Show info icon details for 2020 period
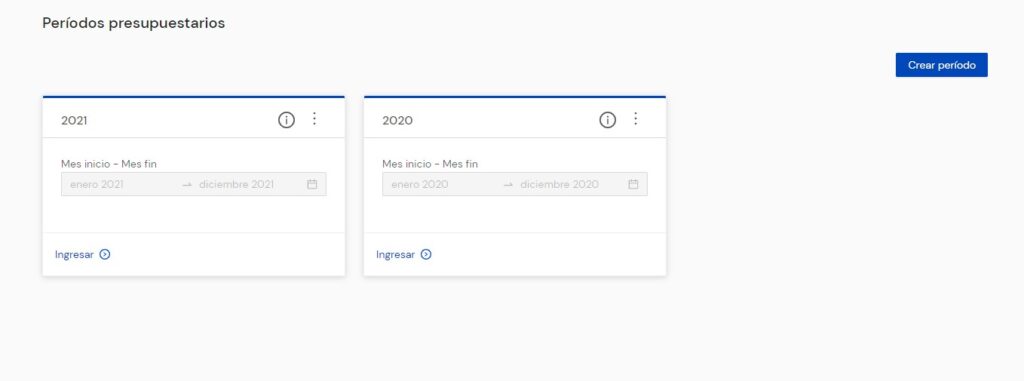Image resolution: width=1024 pixels, height=381 pixels. pos(607,120)
